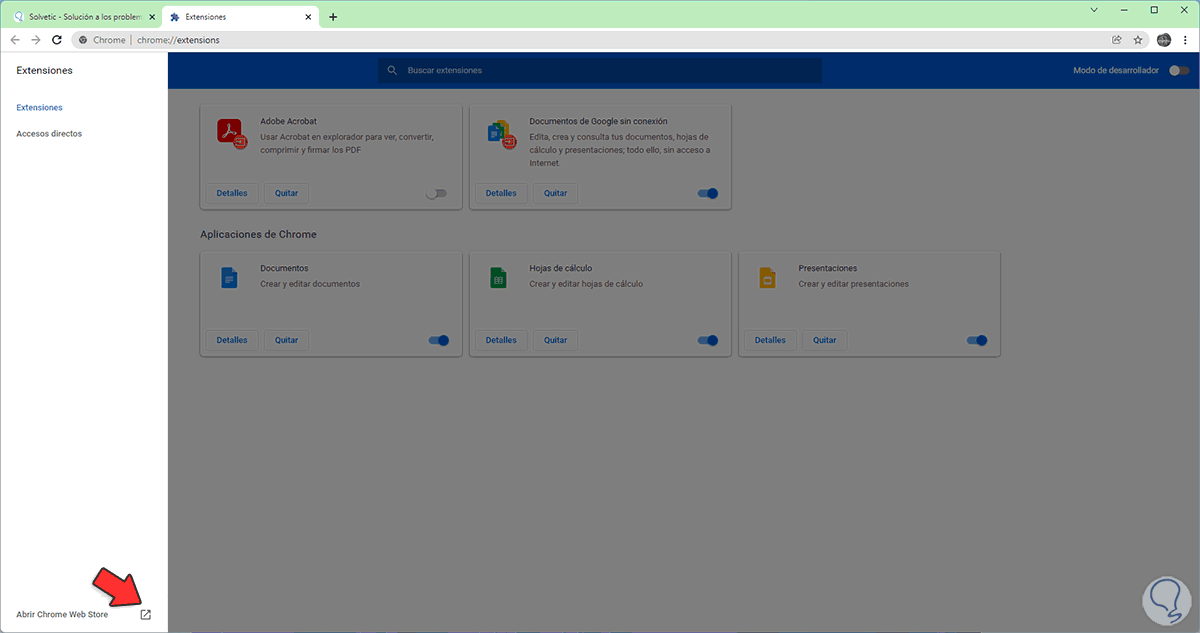Disable Documentos de Google sin conexión toggle
The image size is (1200, 633).
pos(708,193)
